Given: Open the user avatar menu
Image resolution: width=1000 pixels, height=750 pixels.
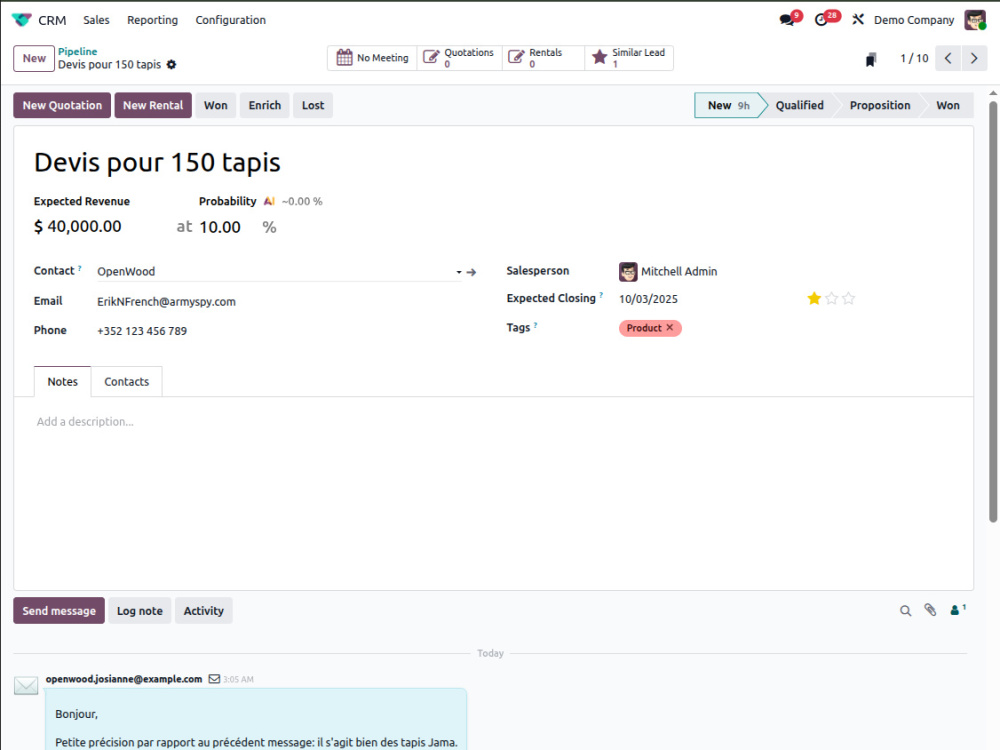Looking at the screenshot, I should [975, 20].
